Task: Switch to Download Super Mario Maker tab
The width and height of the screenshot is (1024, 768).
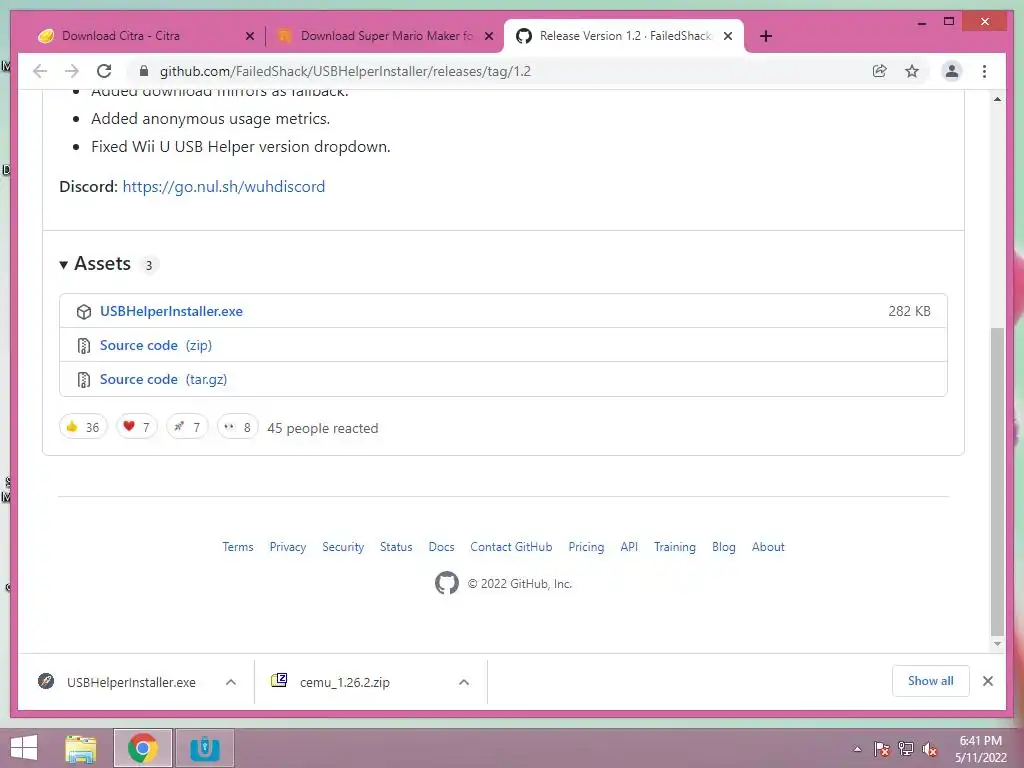Action: tap(385, 36)
